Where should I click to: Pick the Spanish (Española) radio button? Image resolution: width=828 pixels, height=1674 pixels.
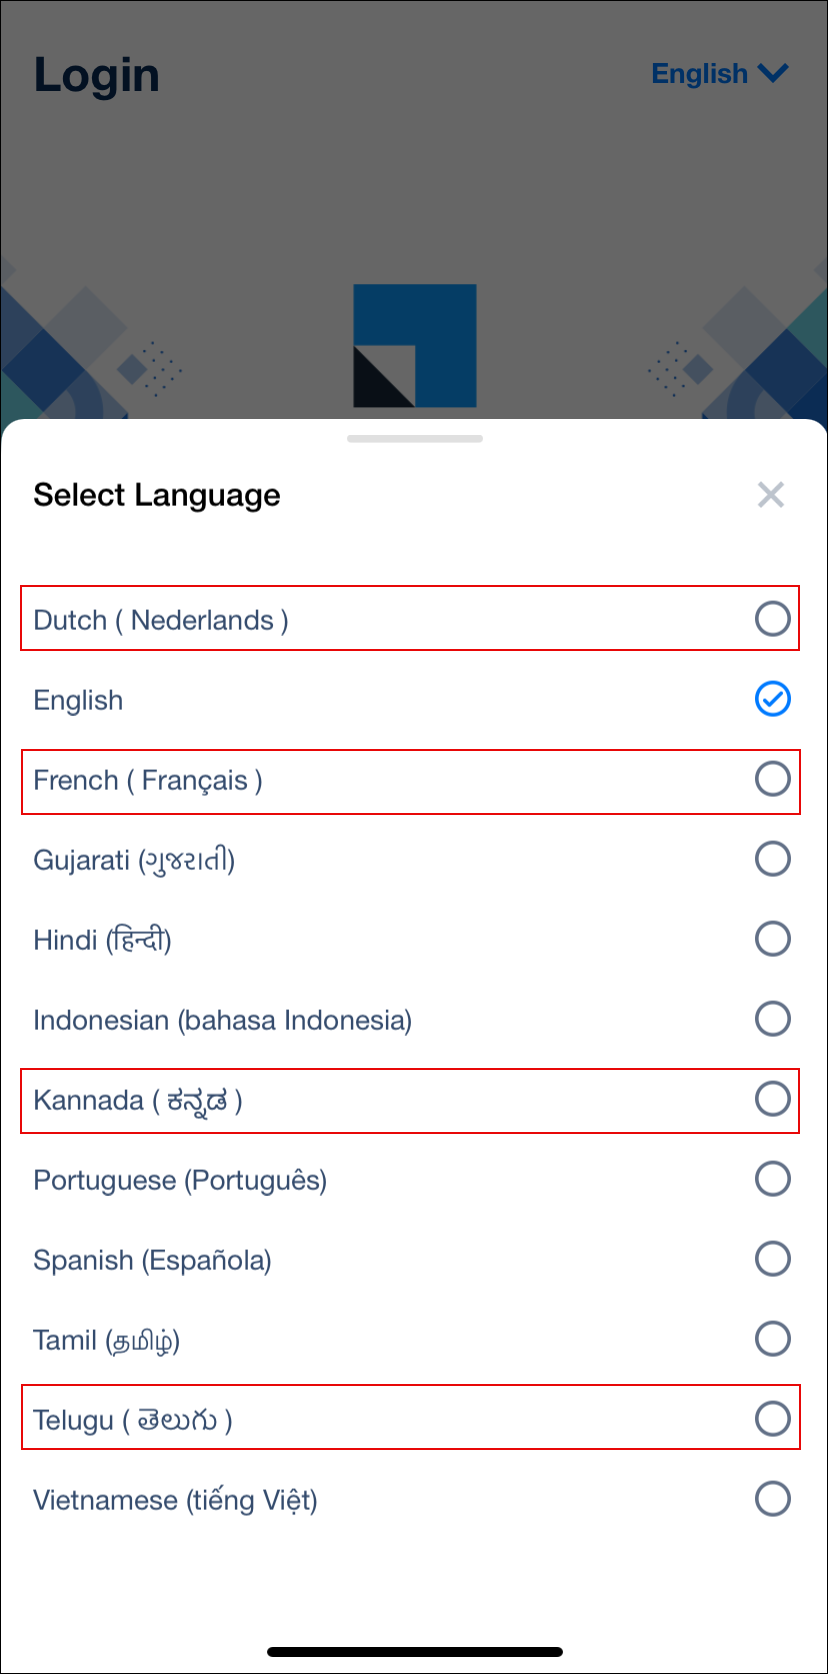pos(772,1259)
